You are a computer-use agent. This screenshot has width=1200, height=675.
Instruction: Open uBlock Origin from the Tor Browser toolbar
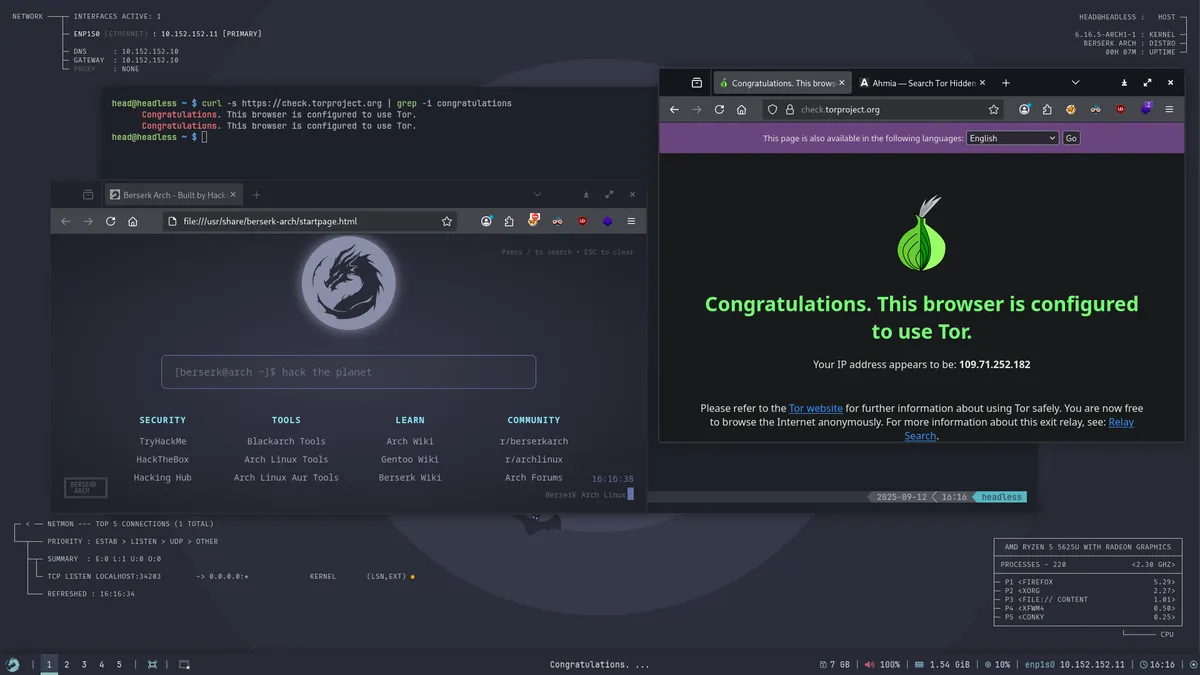click(1120, 109)
